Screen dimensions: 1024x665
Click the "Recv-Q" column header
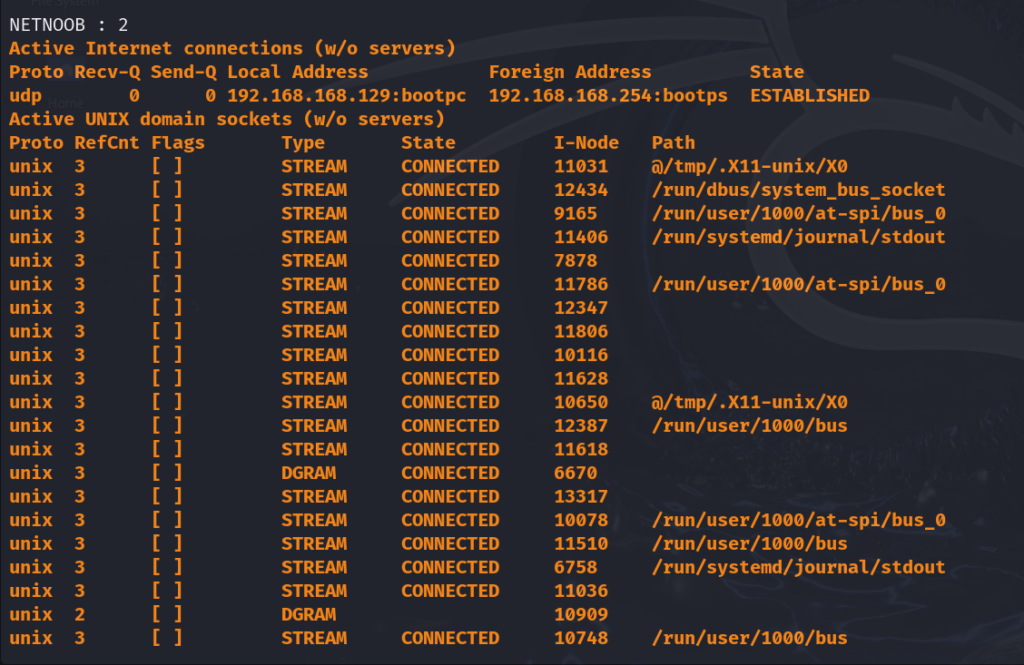(107, 72)
